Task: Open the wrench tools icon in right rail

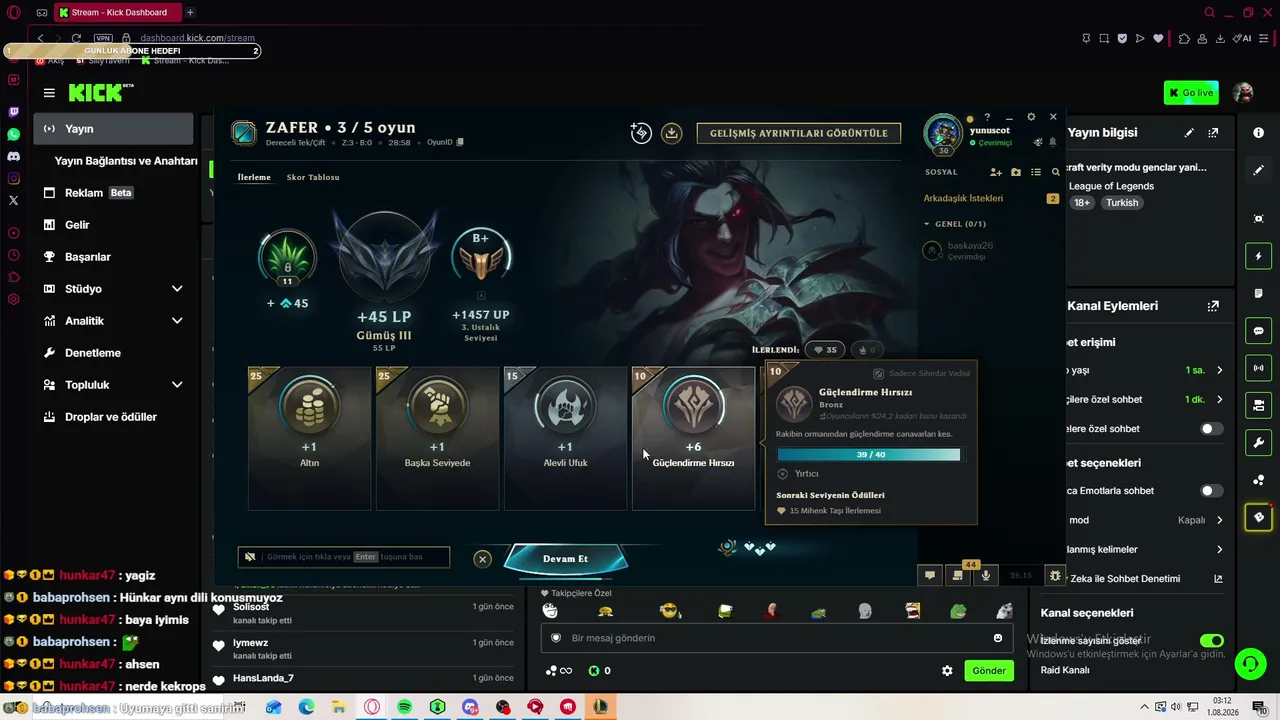Action: (x=1259, y=443)
